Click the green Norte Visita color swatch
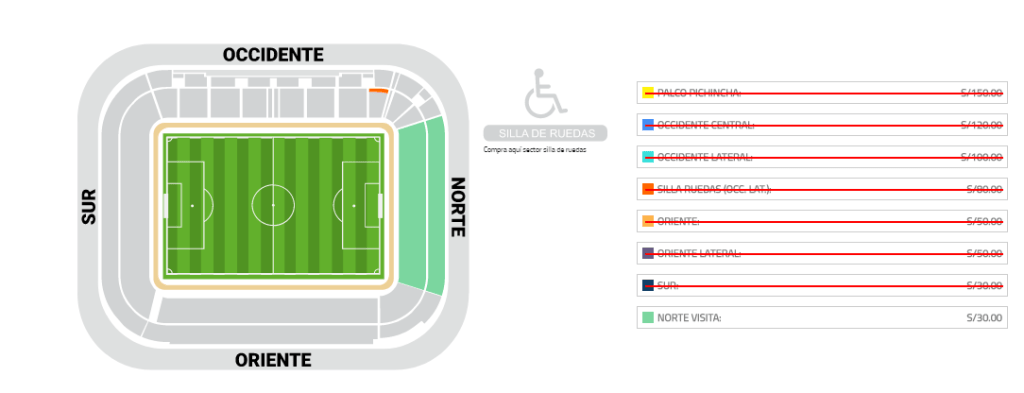The width and height of the screenshot is (1024, 393). (648, 318)
